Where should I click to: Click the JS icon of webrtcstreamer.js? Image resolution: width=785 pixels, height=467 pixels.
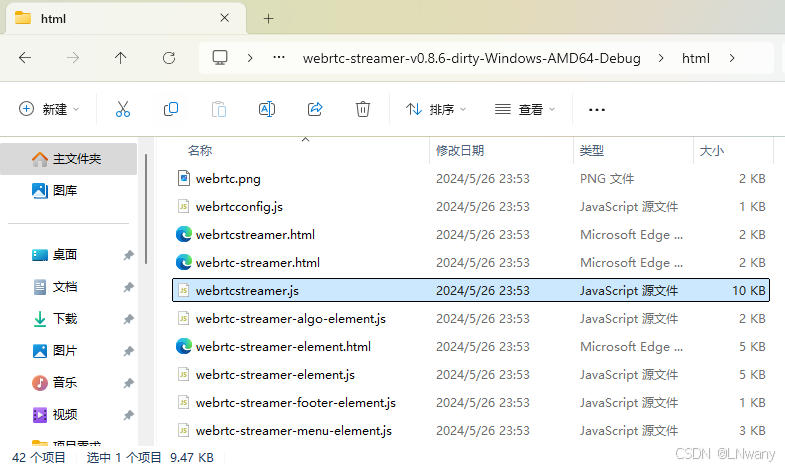[184, 290]
